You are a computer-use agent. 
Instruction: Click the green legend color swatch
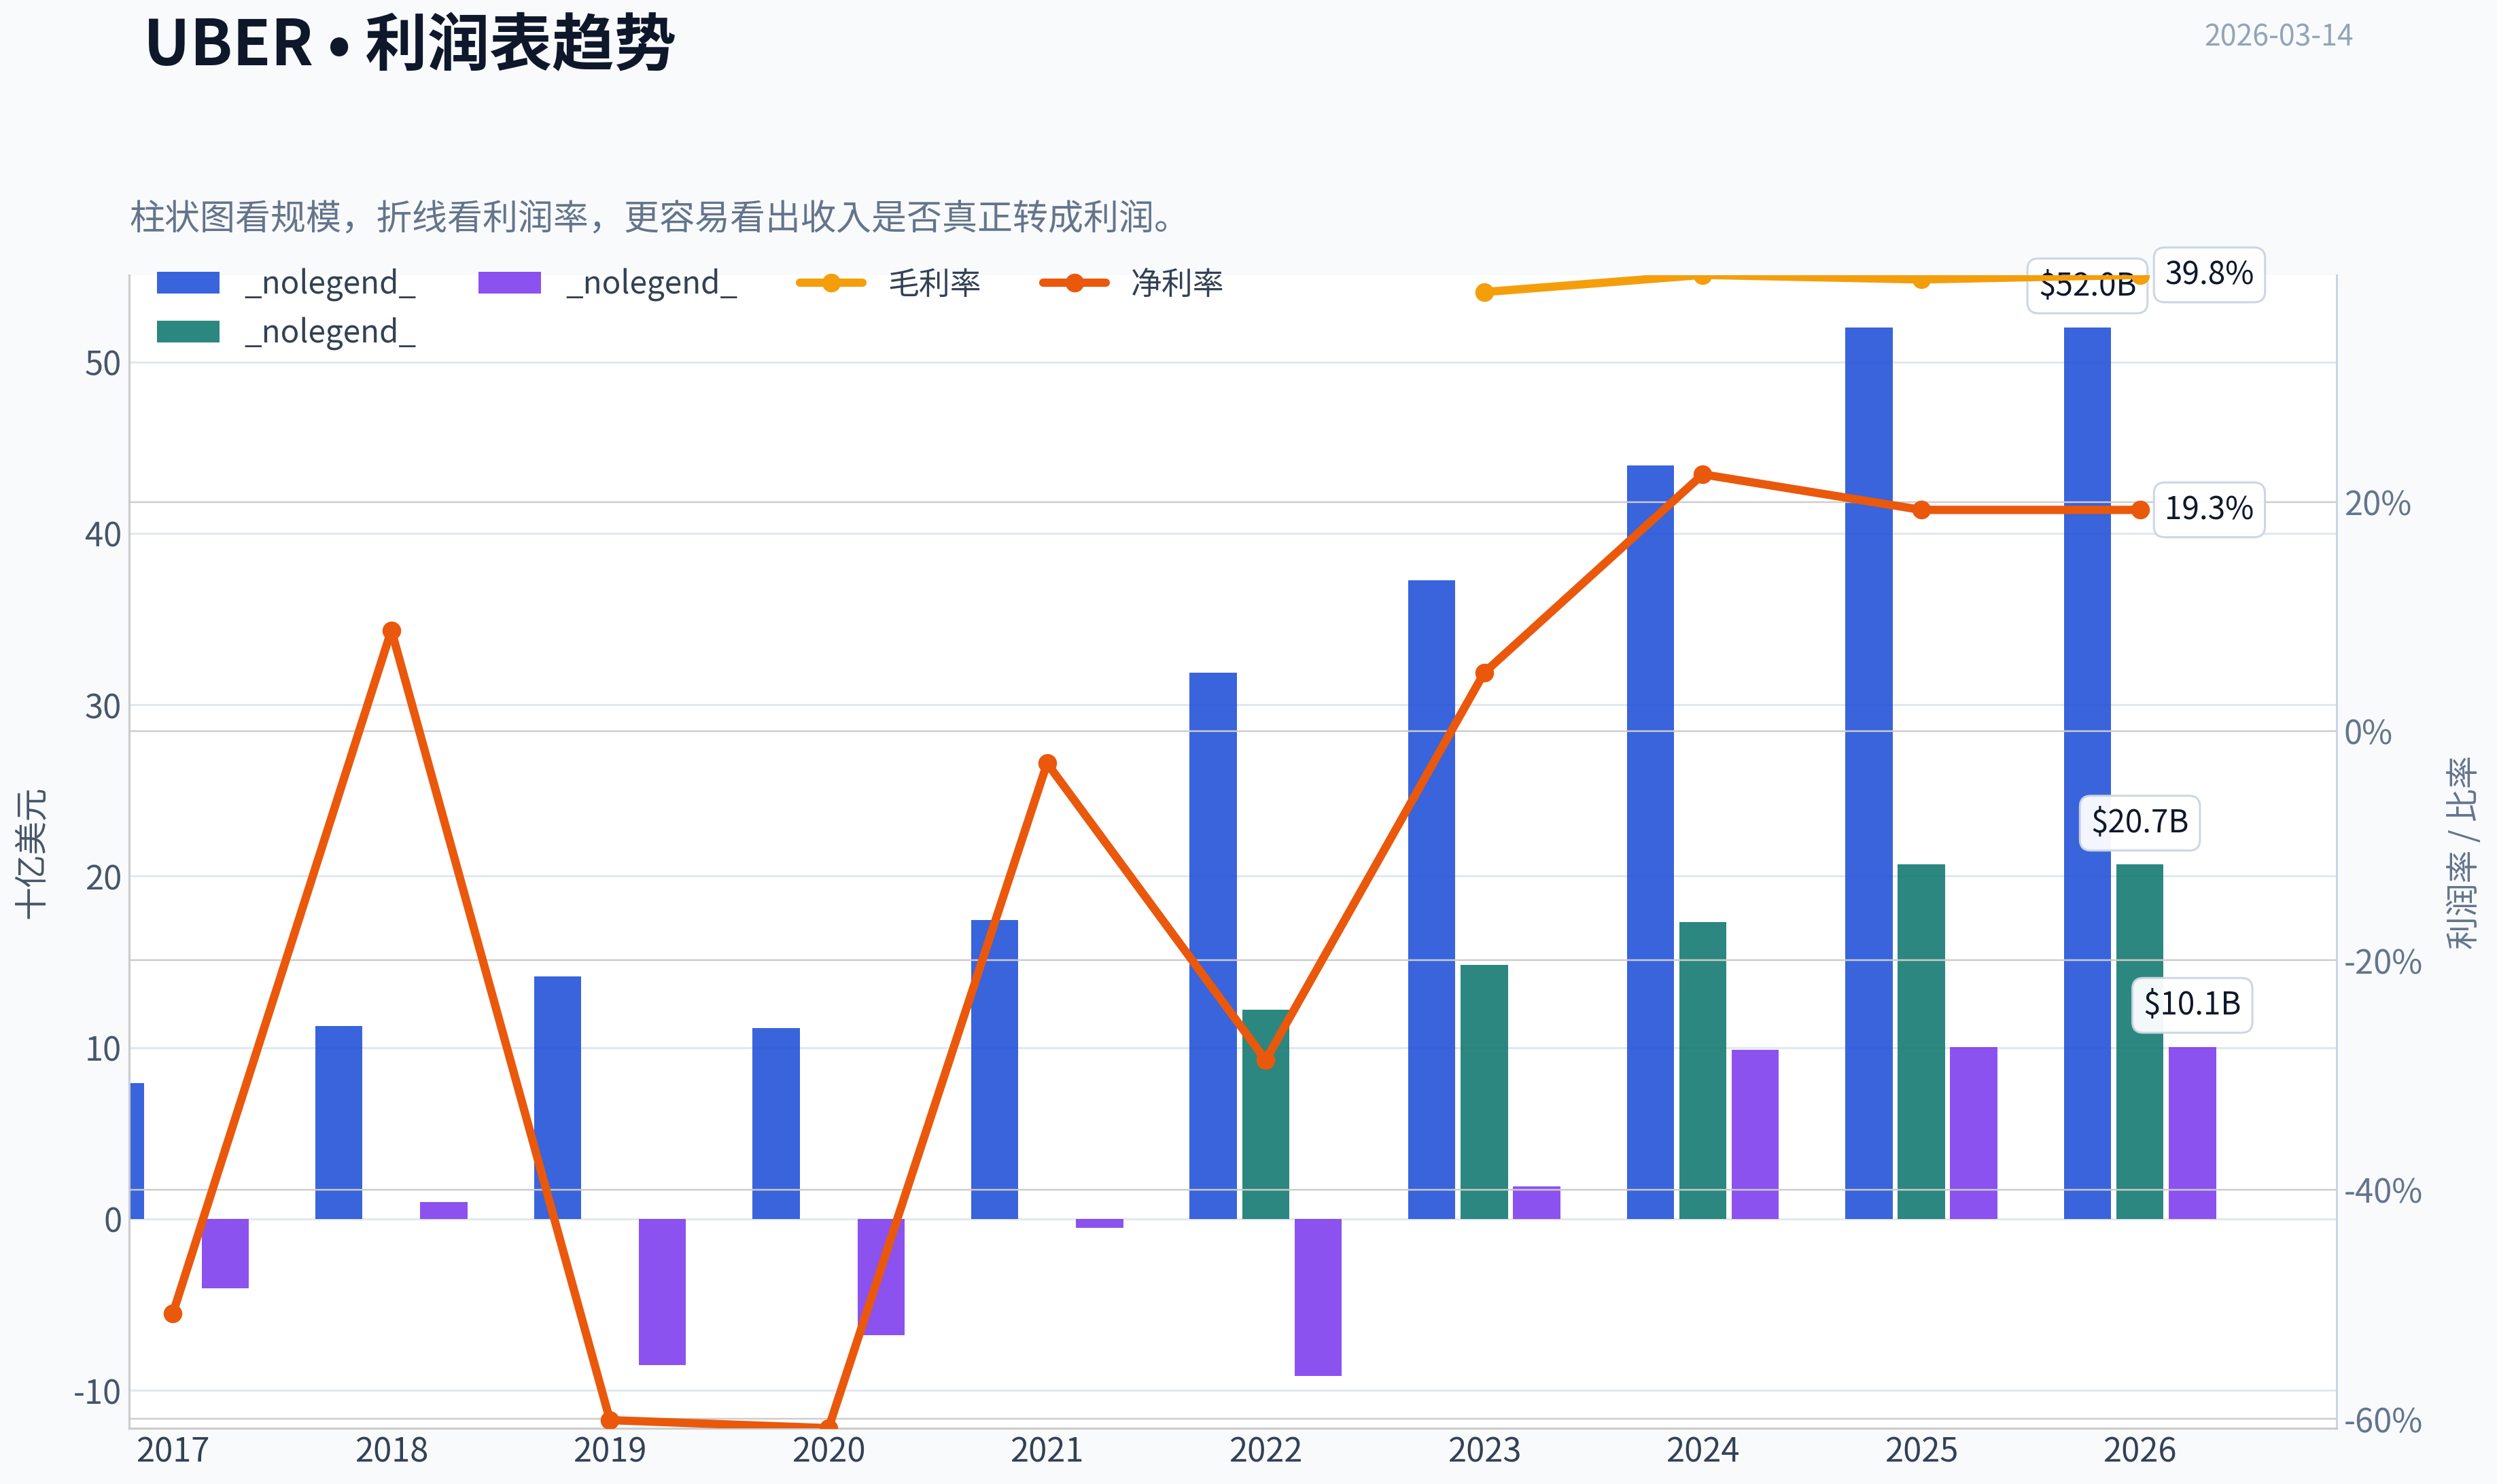pos(188,332)
